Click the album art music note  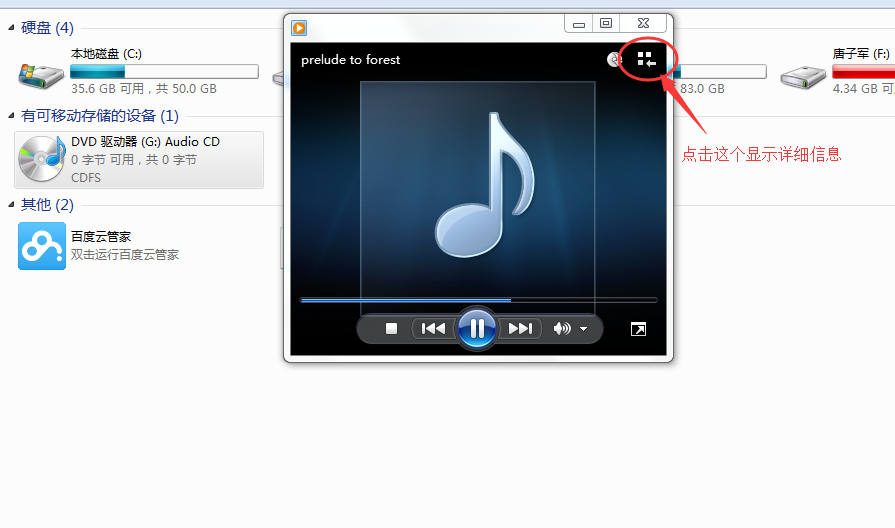(x=485, y=184)
